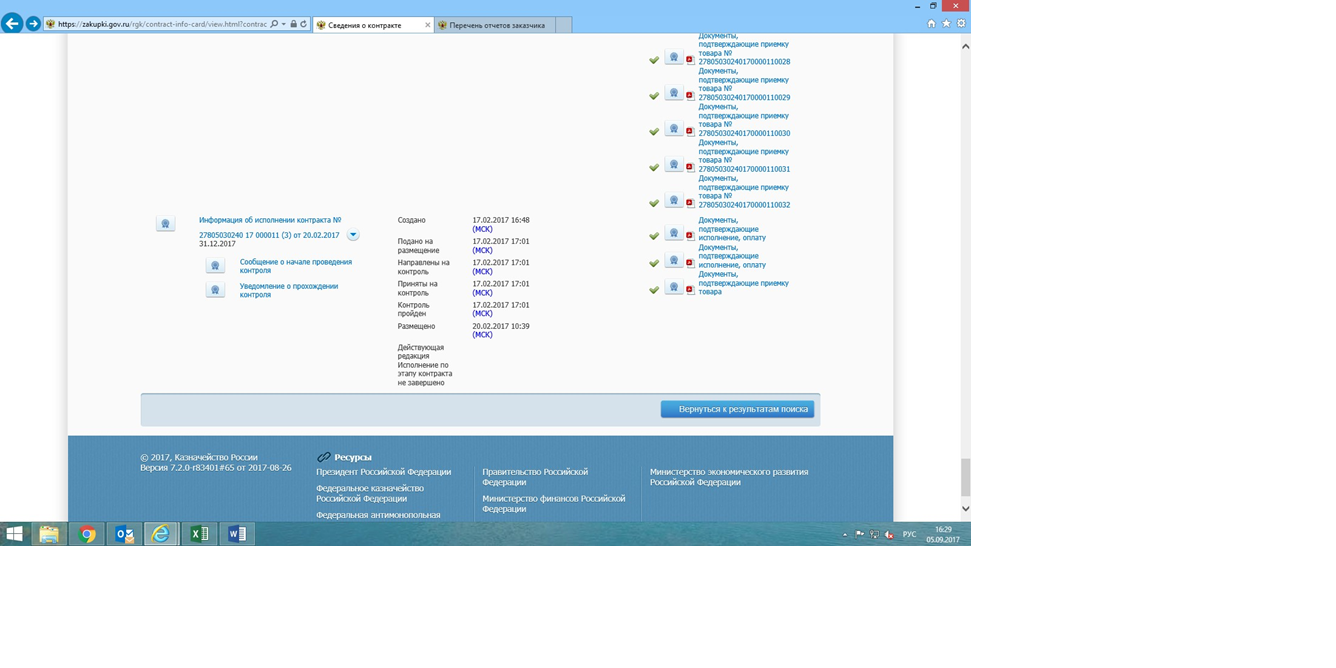This screenshot has height=668, width=1336.
Task: Open taskbar clock showing 16:29
Action: tap(943, 535)
